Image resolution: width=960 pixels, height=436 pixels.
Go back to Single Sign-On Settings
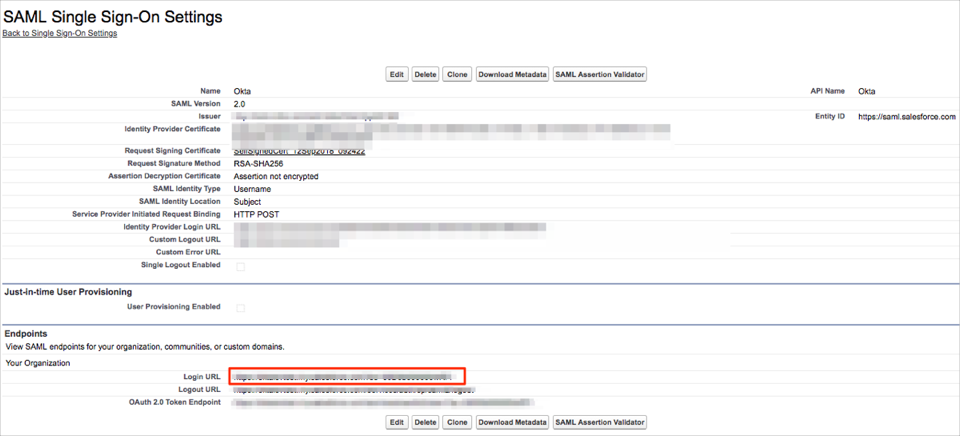click(x=60, y=33)
